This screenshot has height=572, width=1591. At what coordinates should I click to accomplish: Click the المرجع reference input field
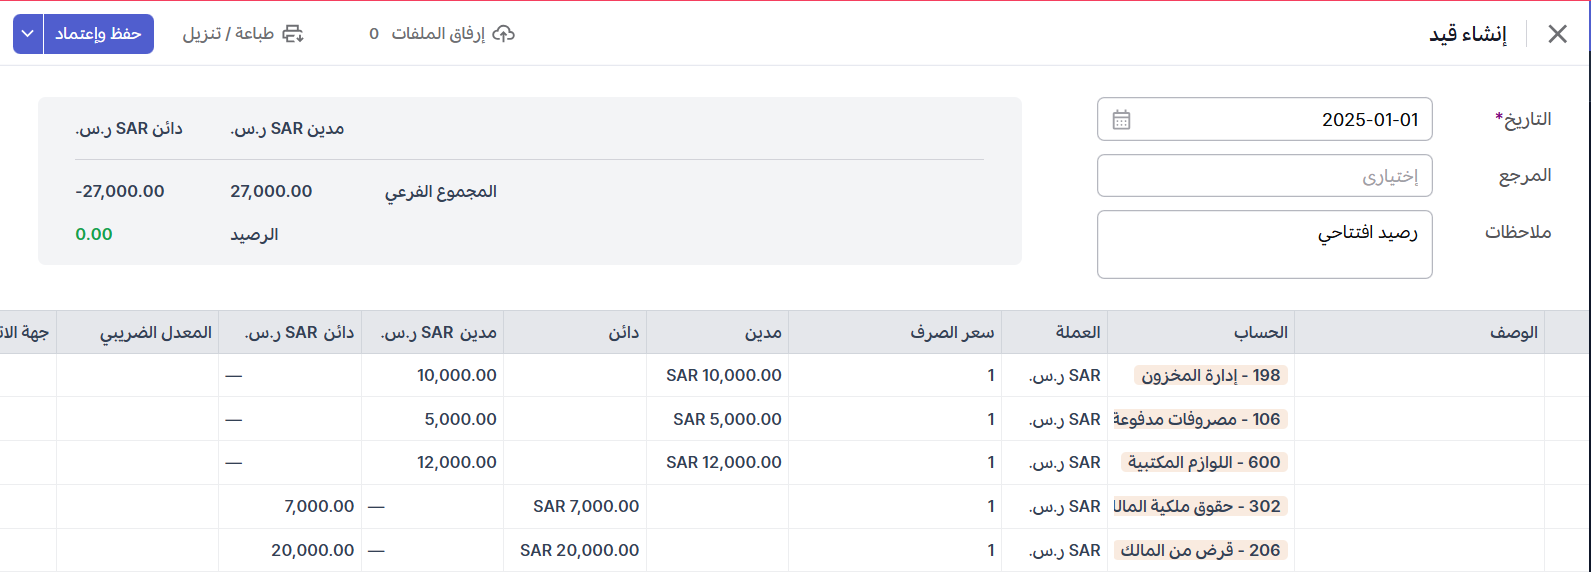(1264, 176)
